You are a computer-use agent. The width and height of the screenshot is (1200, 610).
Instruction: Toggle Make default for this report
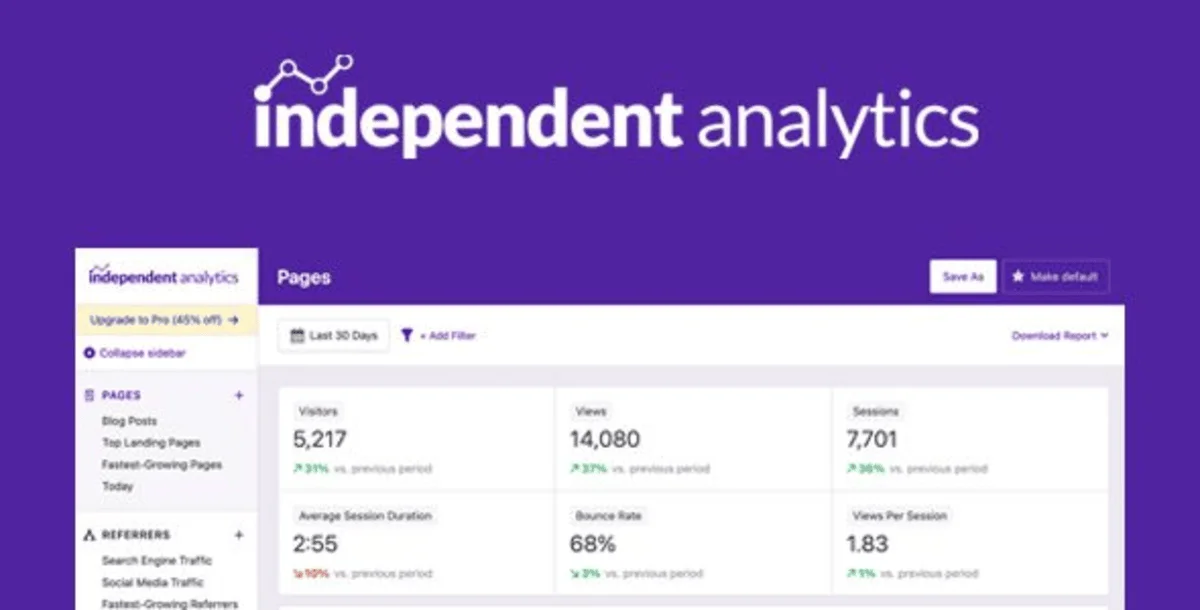coord(1055,276)
